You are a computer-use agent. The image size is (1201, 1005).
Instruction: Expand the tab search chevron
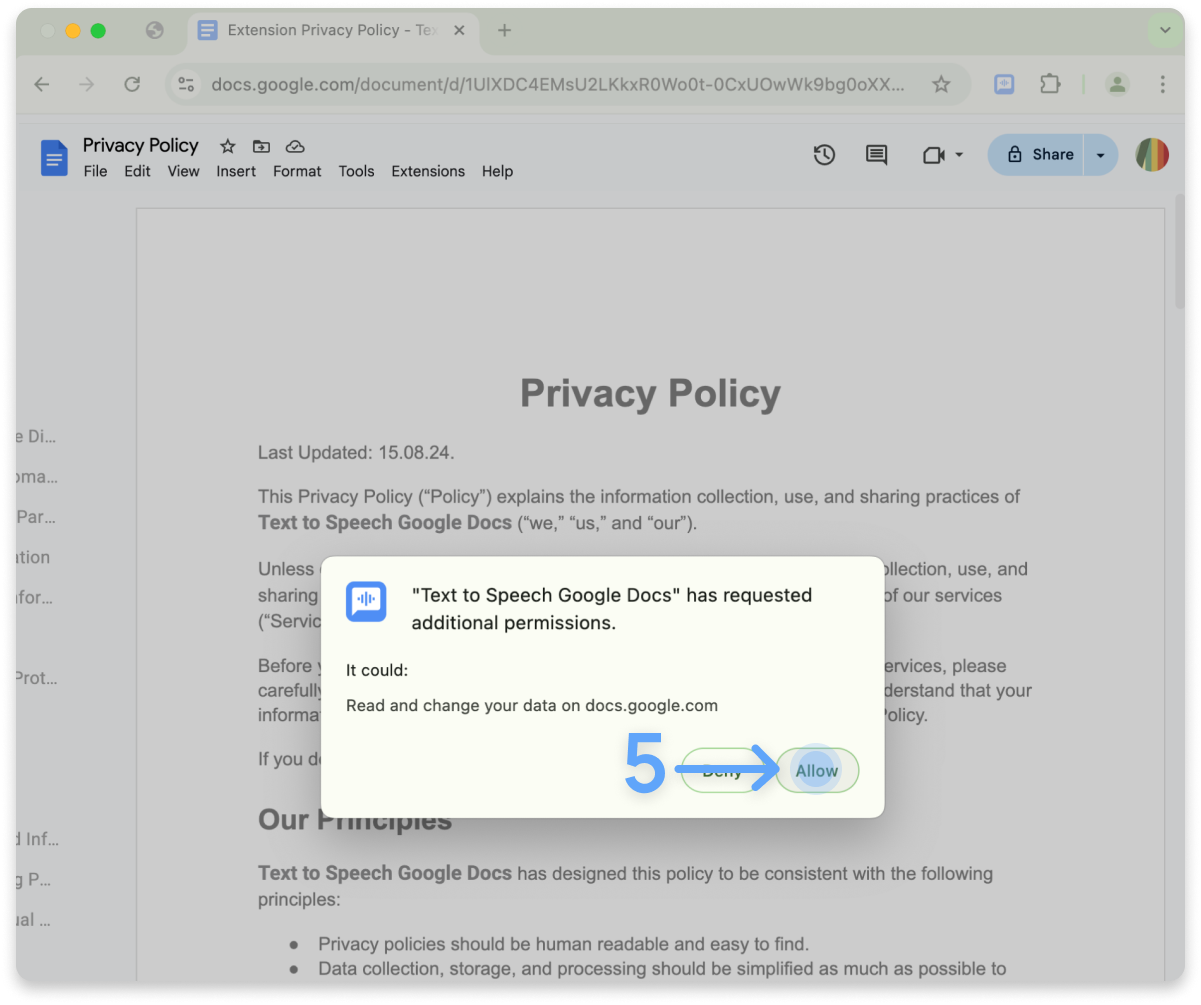click(1165, 30)
